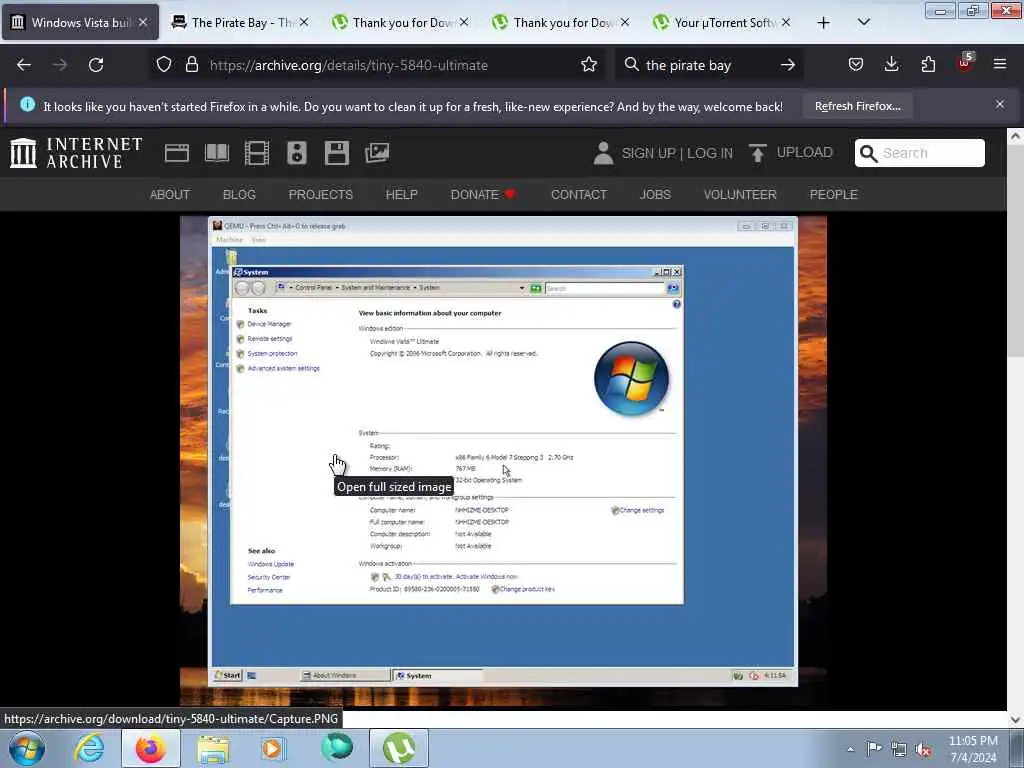
Task: Open the DONATE menu item
Action: click(483, 195)
